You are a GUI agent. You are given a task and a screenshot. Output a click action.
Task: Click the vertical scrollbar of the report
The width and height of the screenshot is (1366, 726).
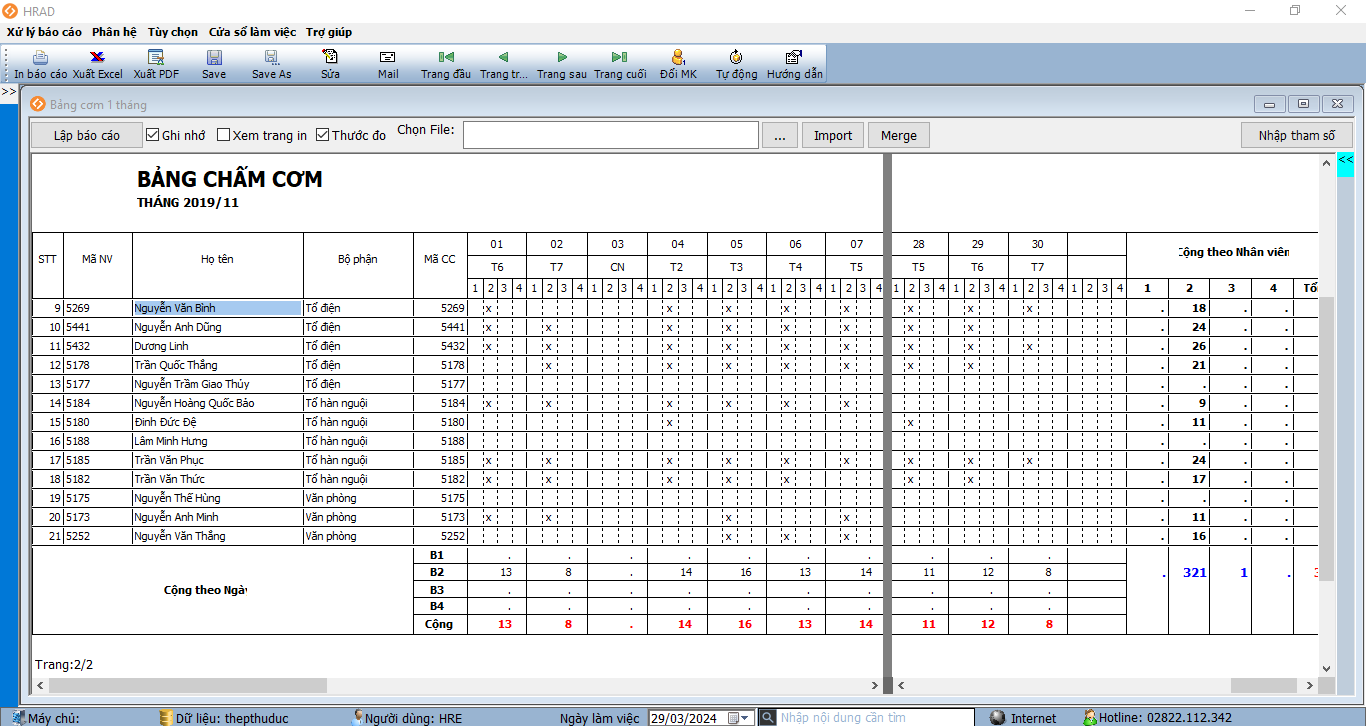pyautogui.click(x=1326, y=450)
